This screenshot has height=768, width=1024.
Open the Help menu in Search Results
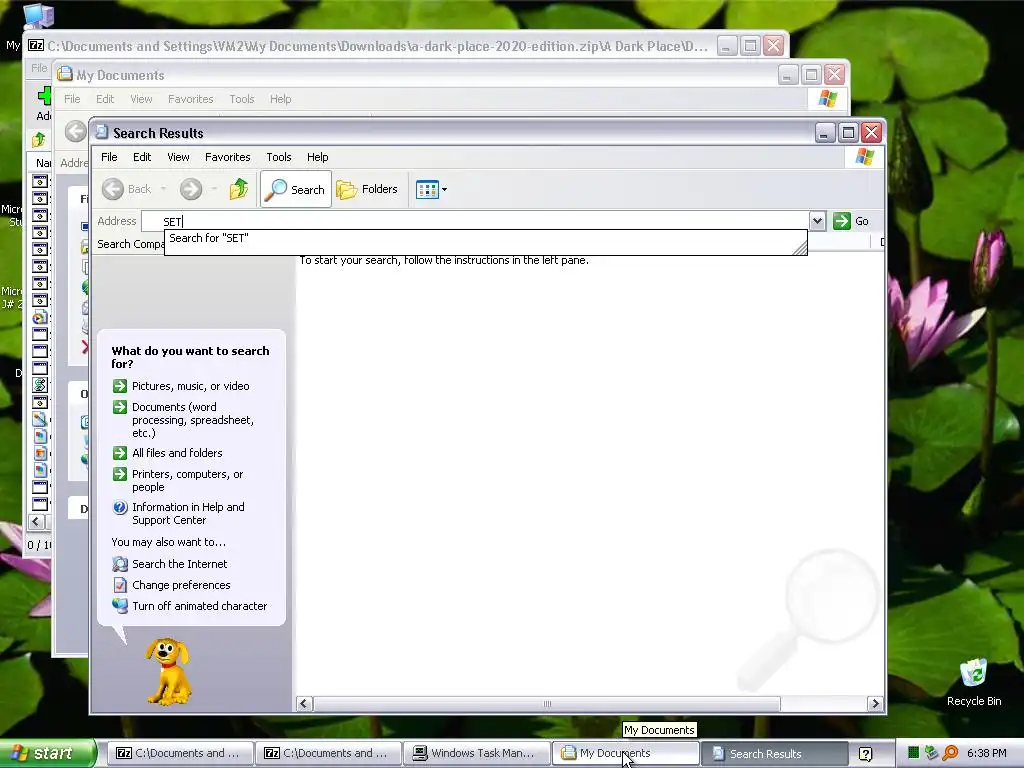pos(317,157)
